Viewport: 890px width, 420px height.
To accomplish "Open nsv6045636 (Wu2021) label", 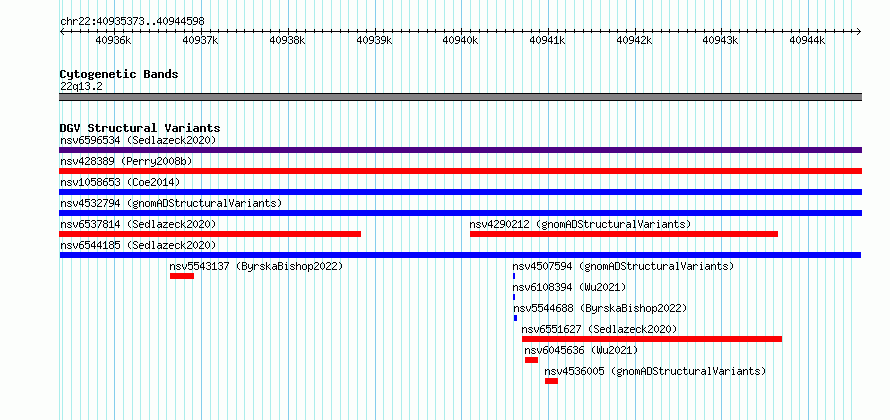I will (x=581, y=350).
